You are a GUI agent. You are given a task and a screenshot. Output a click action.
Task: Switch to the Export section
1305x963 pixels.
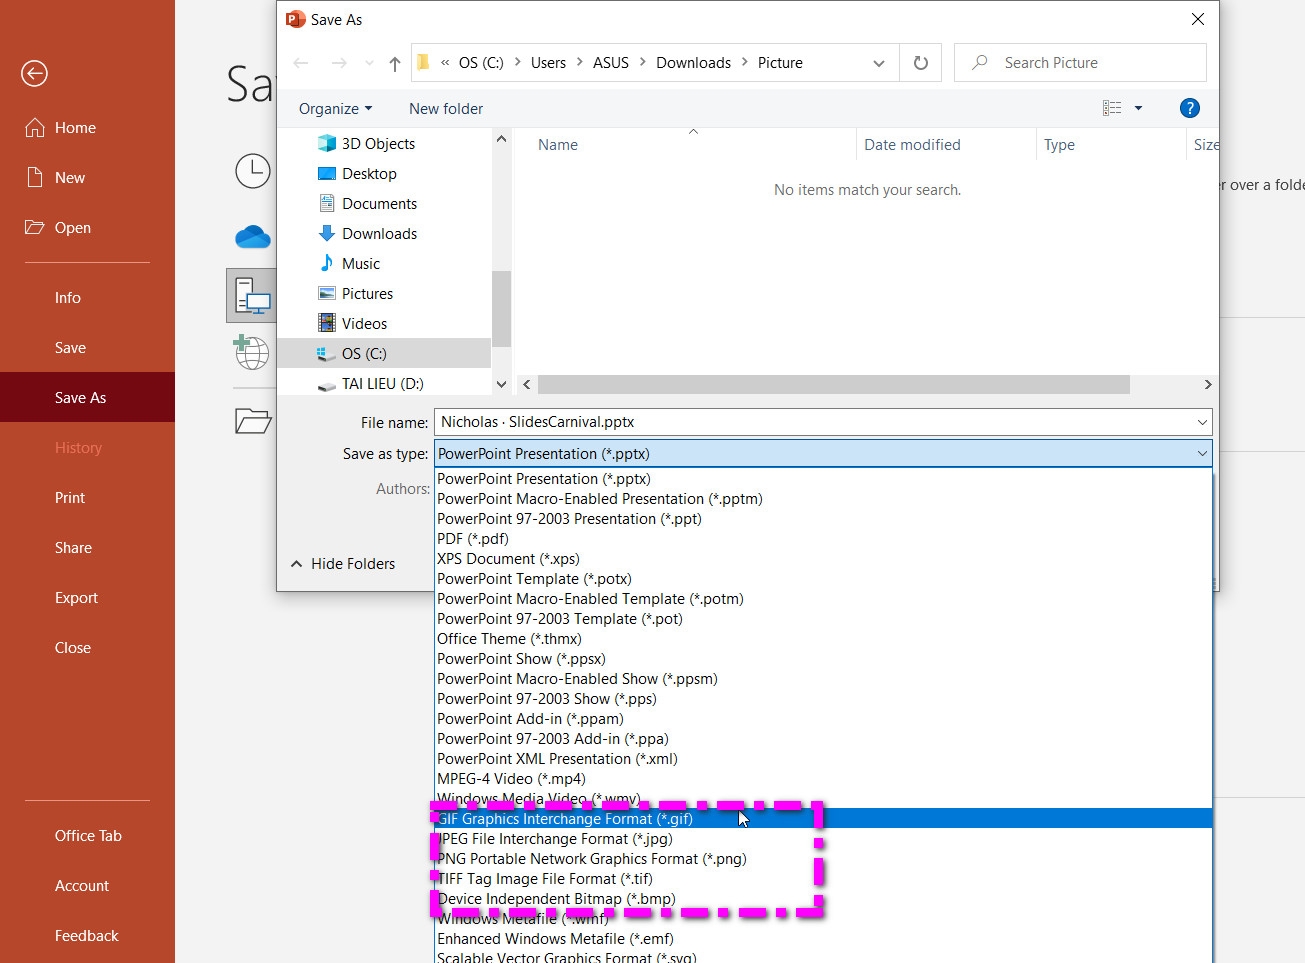[76, 597]
